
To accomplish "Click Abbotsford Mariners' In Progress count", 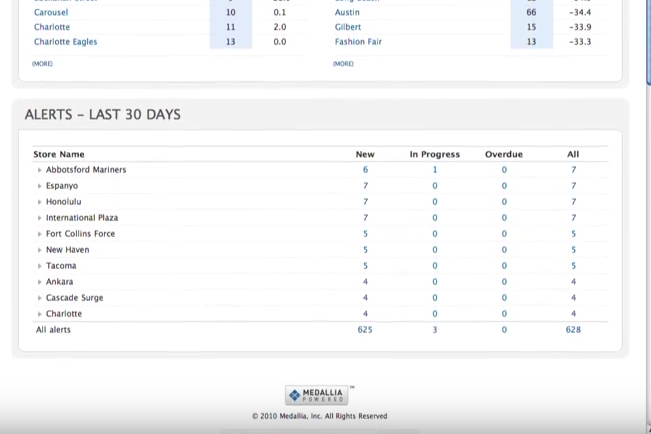I will [434, 170].
